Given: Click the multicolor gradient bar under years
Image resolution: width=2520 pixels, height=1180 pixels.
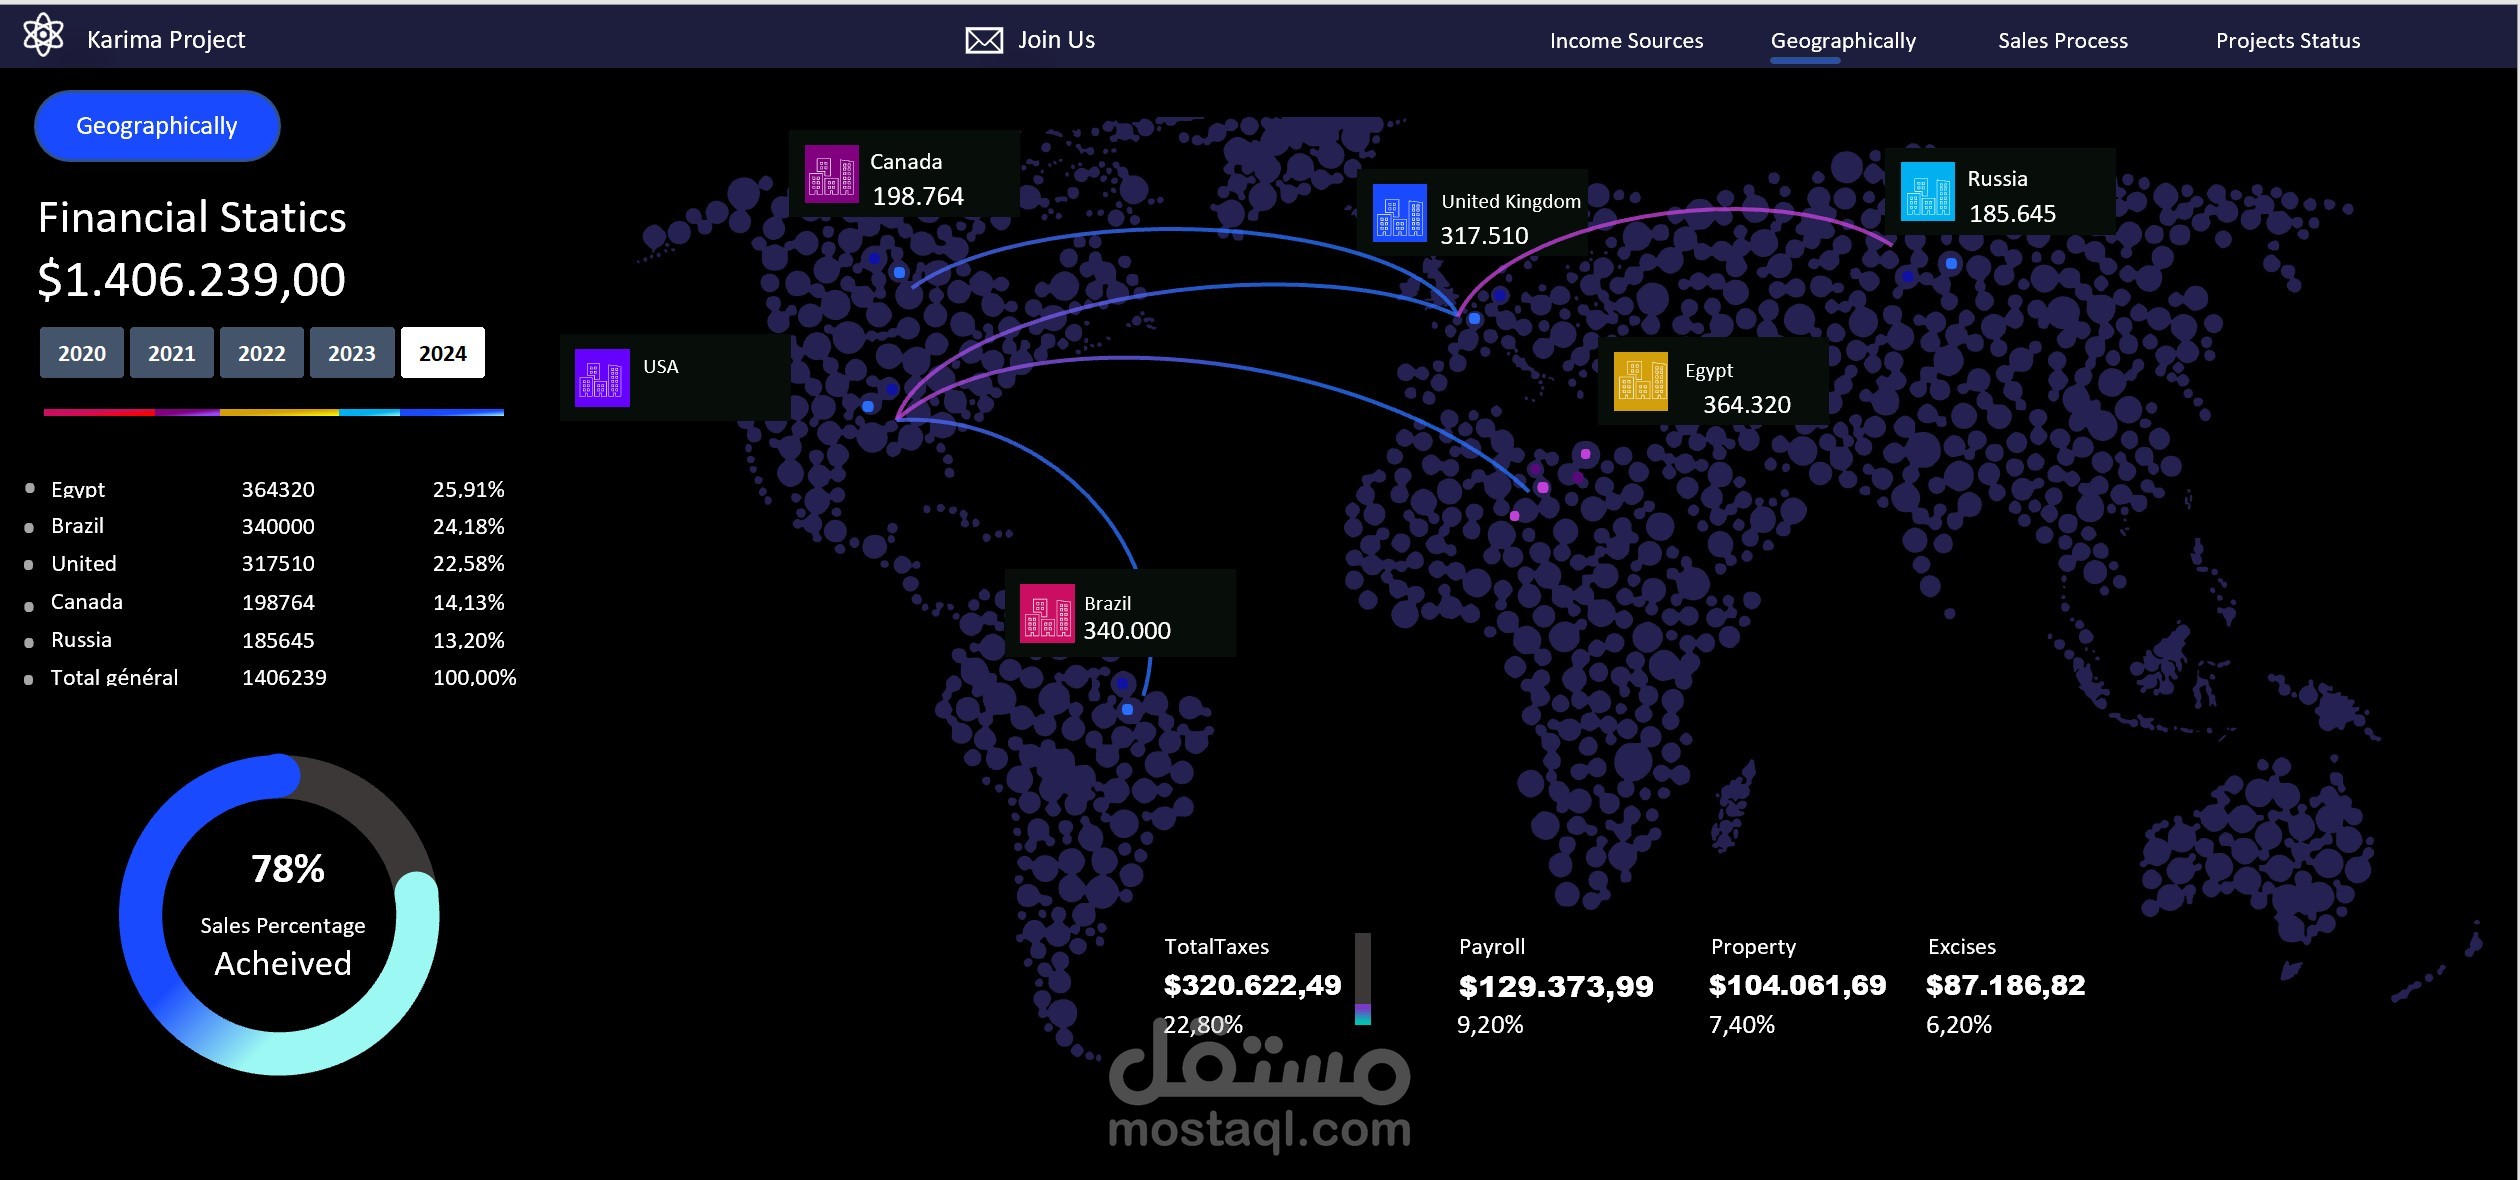Looking at the screenshot, I should pyautogui.click(x=273, y=412).
